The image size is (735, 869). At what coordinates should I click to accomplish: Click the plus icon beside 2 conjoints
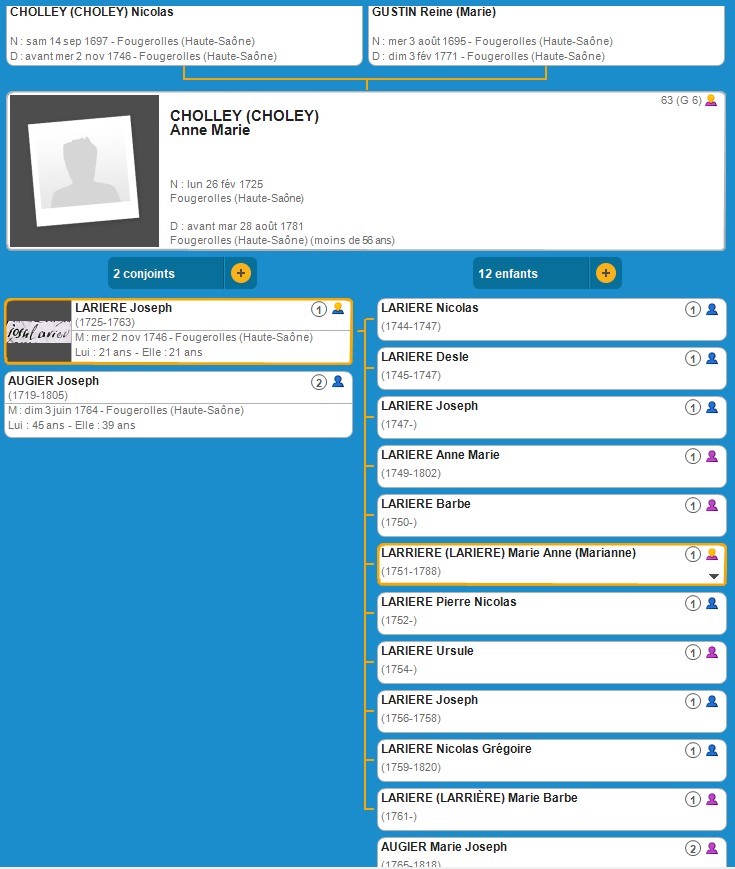(x=241, y=273)
